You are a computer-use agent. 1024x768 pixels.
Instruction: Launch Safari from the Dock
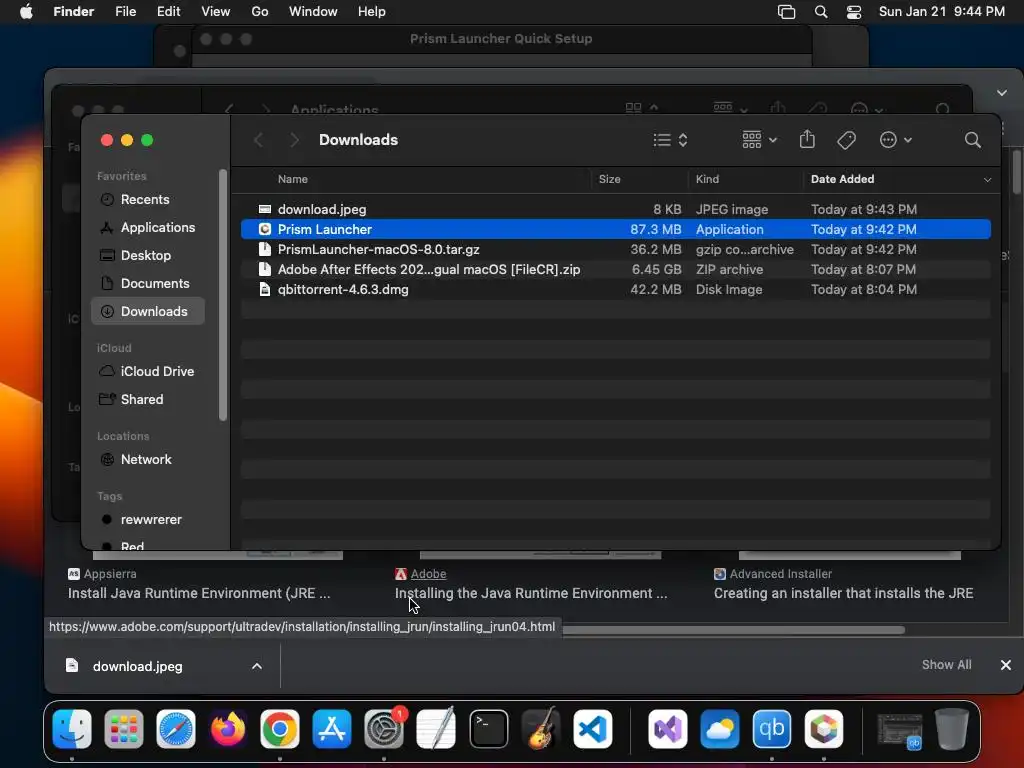(176, 729)
